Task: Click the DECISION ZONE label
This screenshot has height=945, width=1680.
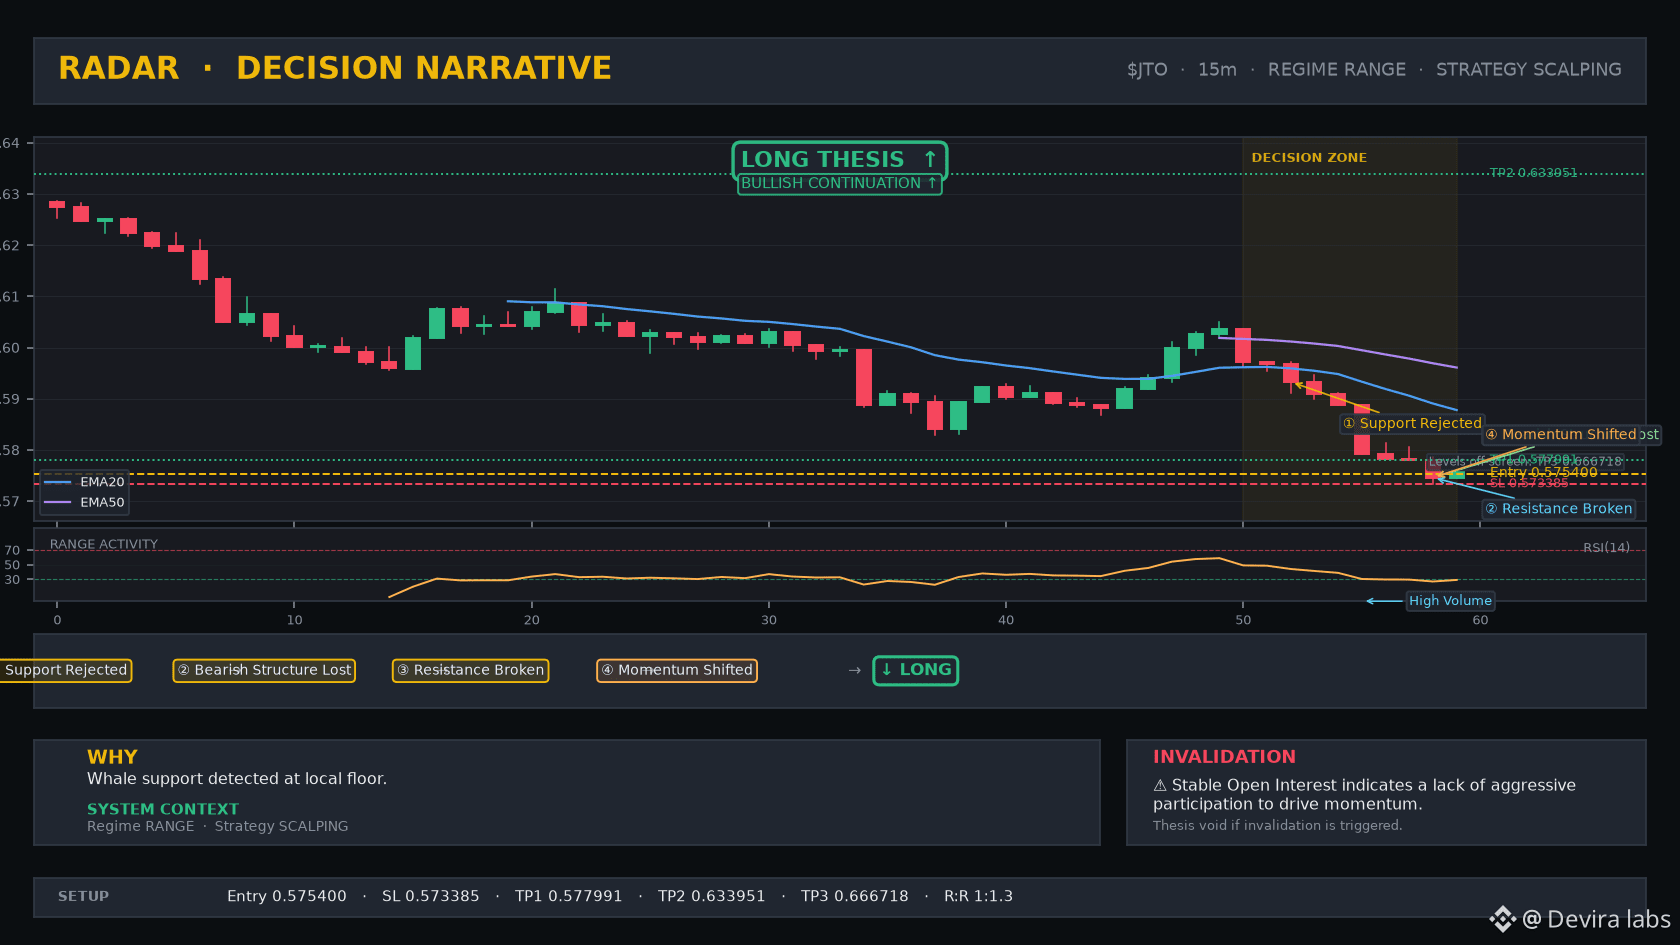Action: point(1309,158)
